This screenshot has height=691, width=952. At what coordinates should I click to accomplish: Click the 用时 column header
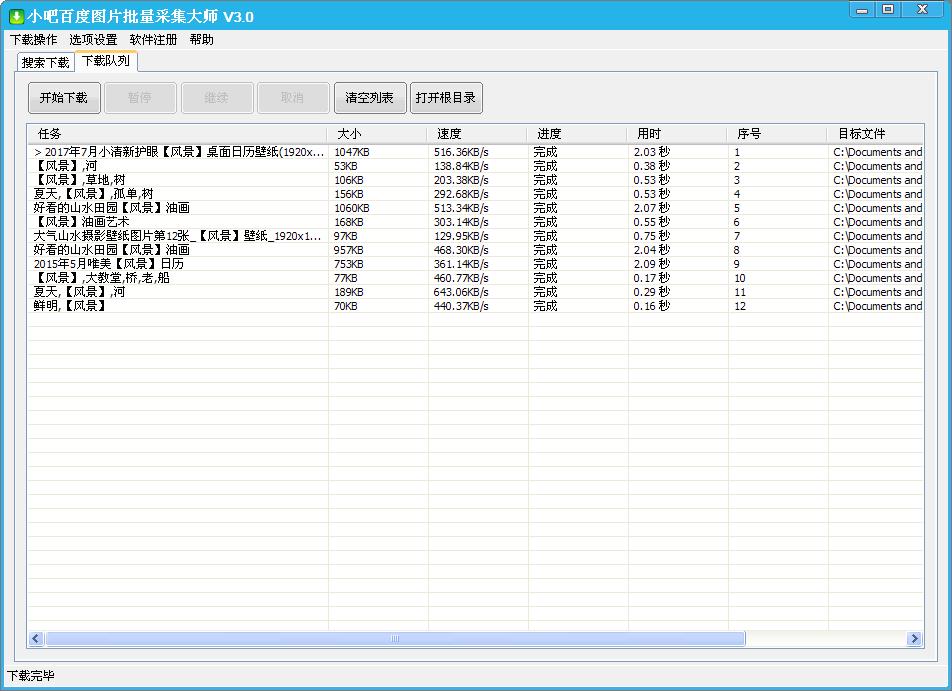point(678,134)
